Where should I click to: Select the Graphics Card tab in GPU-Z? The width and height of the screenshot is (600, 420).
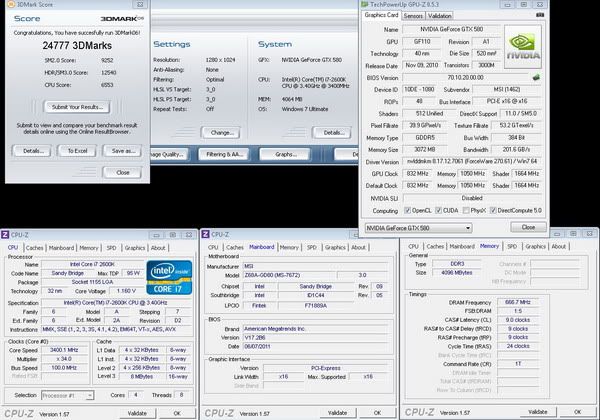click(382, 15)
